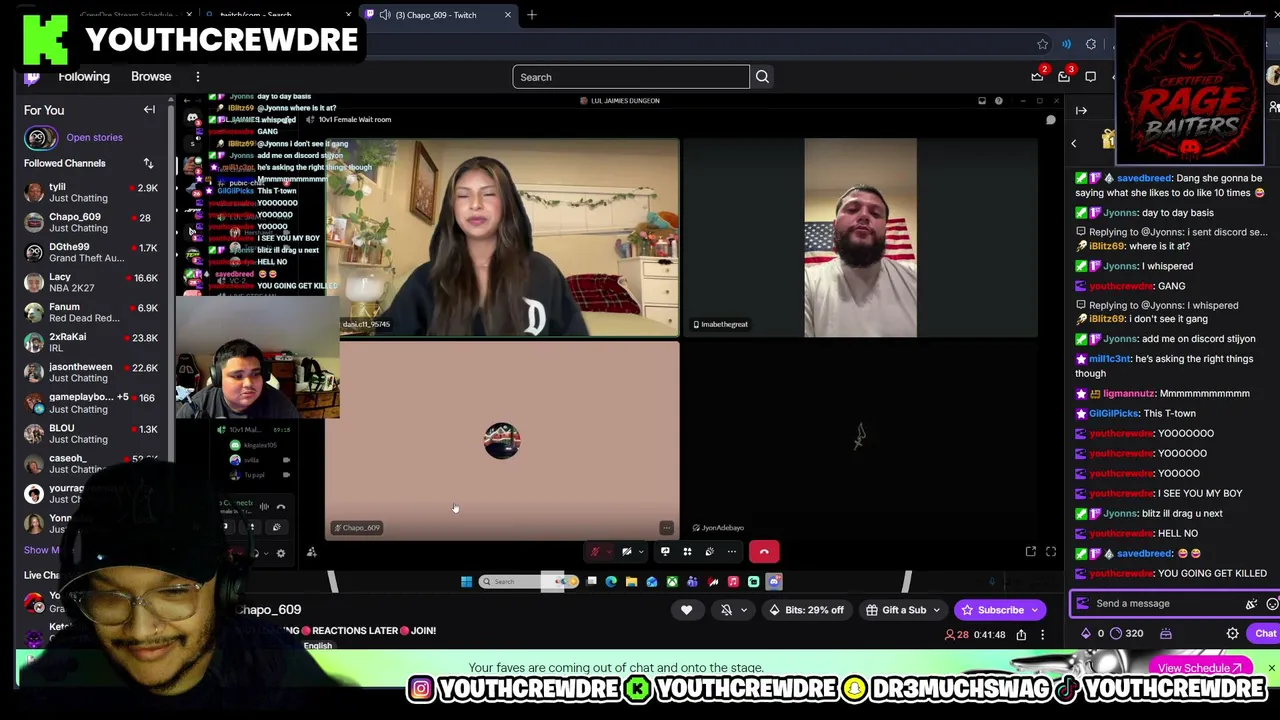1280x720 pixels.
Task: Open the celebration party popper in chat box
Action: tap(1251, 604)
